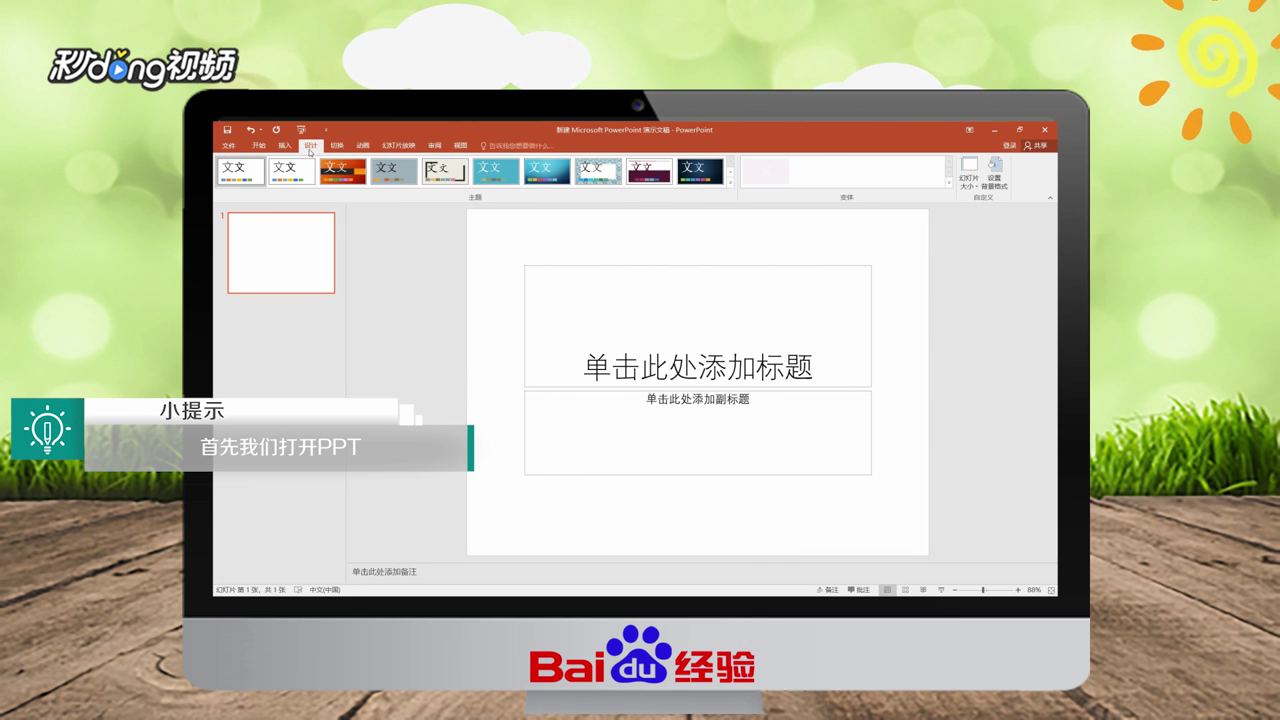Open the 视图 ribbon tab
Image resolution: width=1280 pixels, height=720 pixels.
[460, 146]
